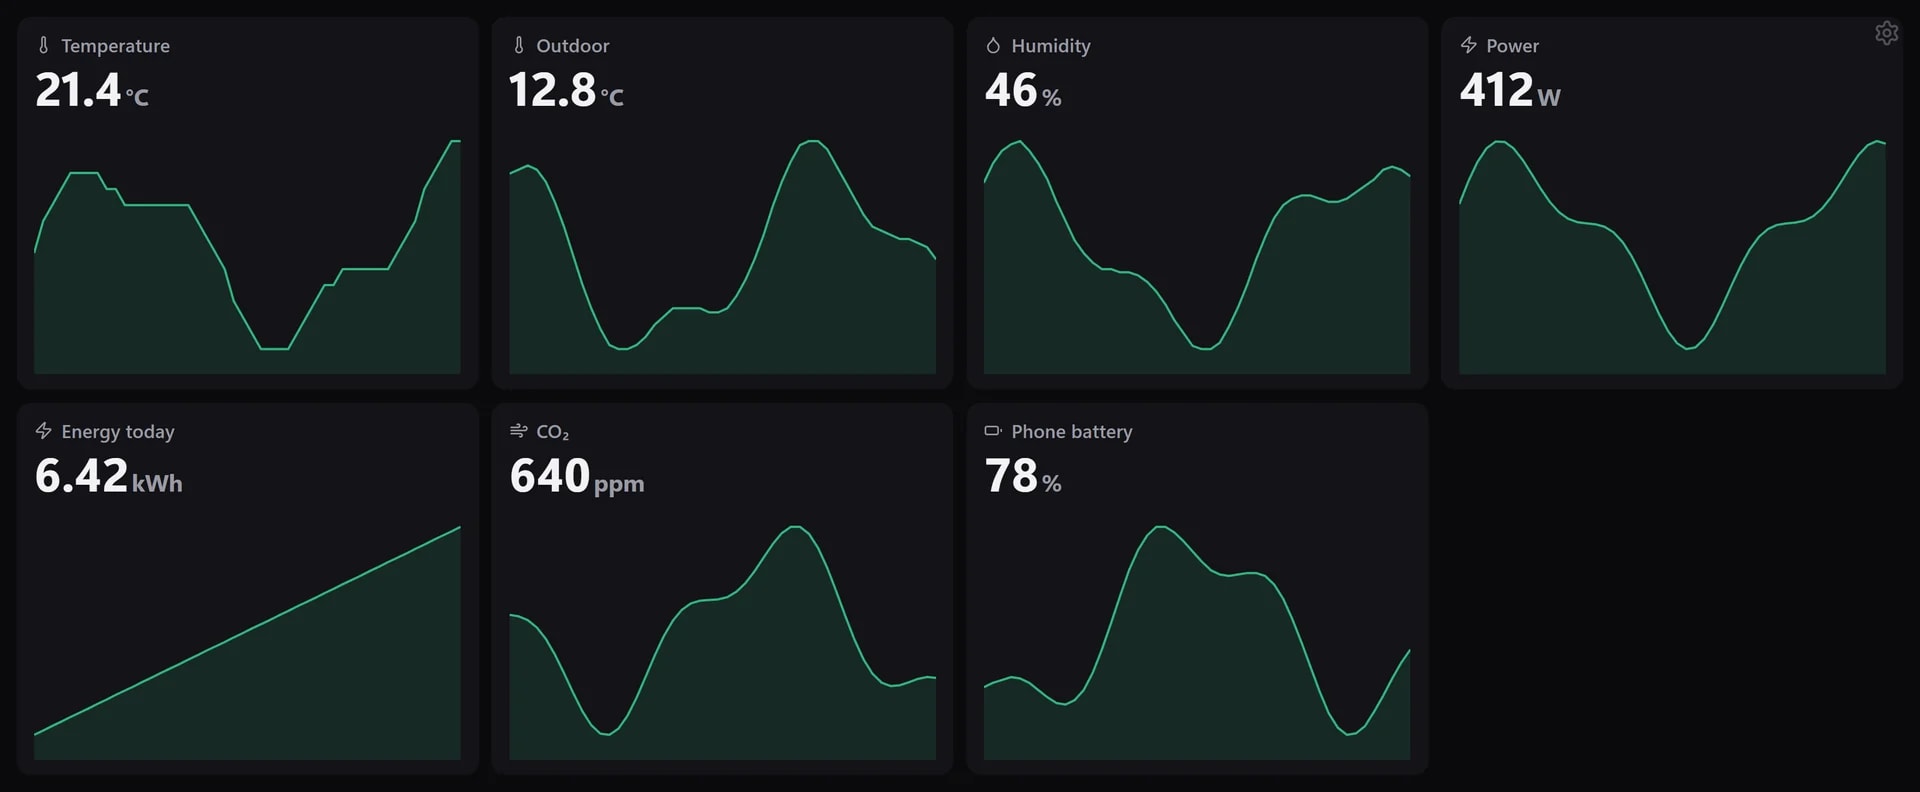Select the CO₂ card label

click(x=552, y=432)
